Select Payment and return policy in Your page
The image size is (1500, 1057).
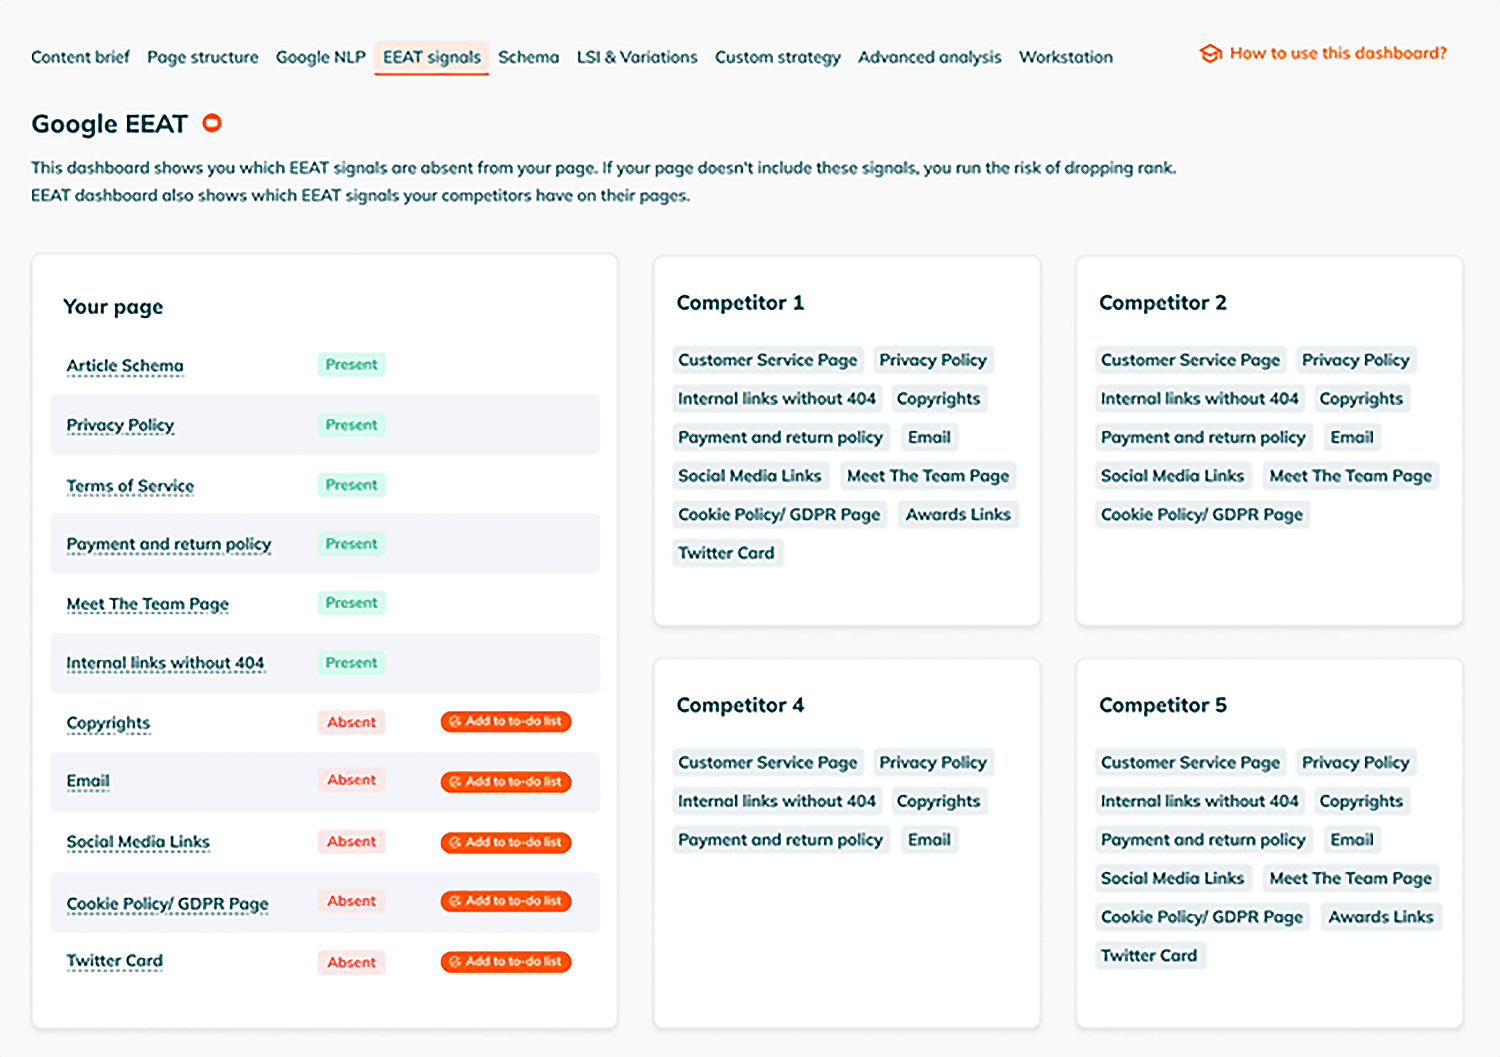point(169,544)
